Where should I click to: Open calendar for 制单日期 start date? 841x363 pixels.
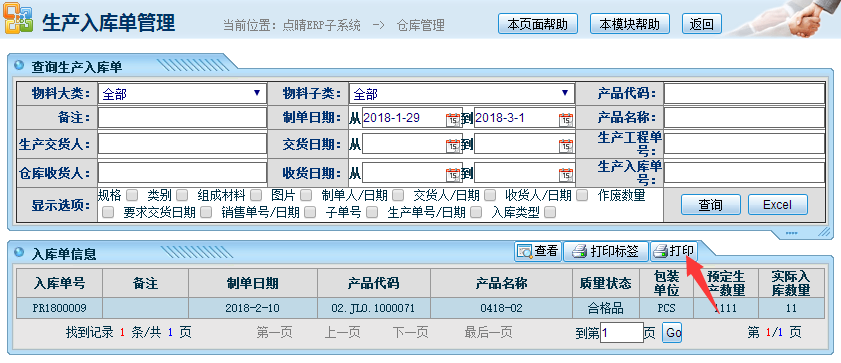tap(454, 119)
